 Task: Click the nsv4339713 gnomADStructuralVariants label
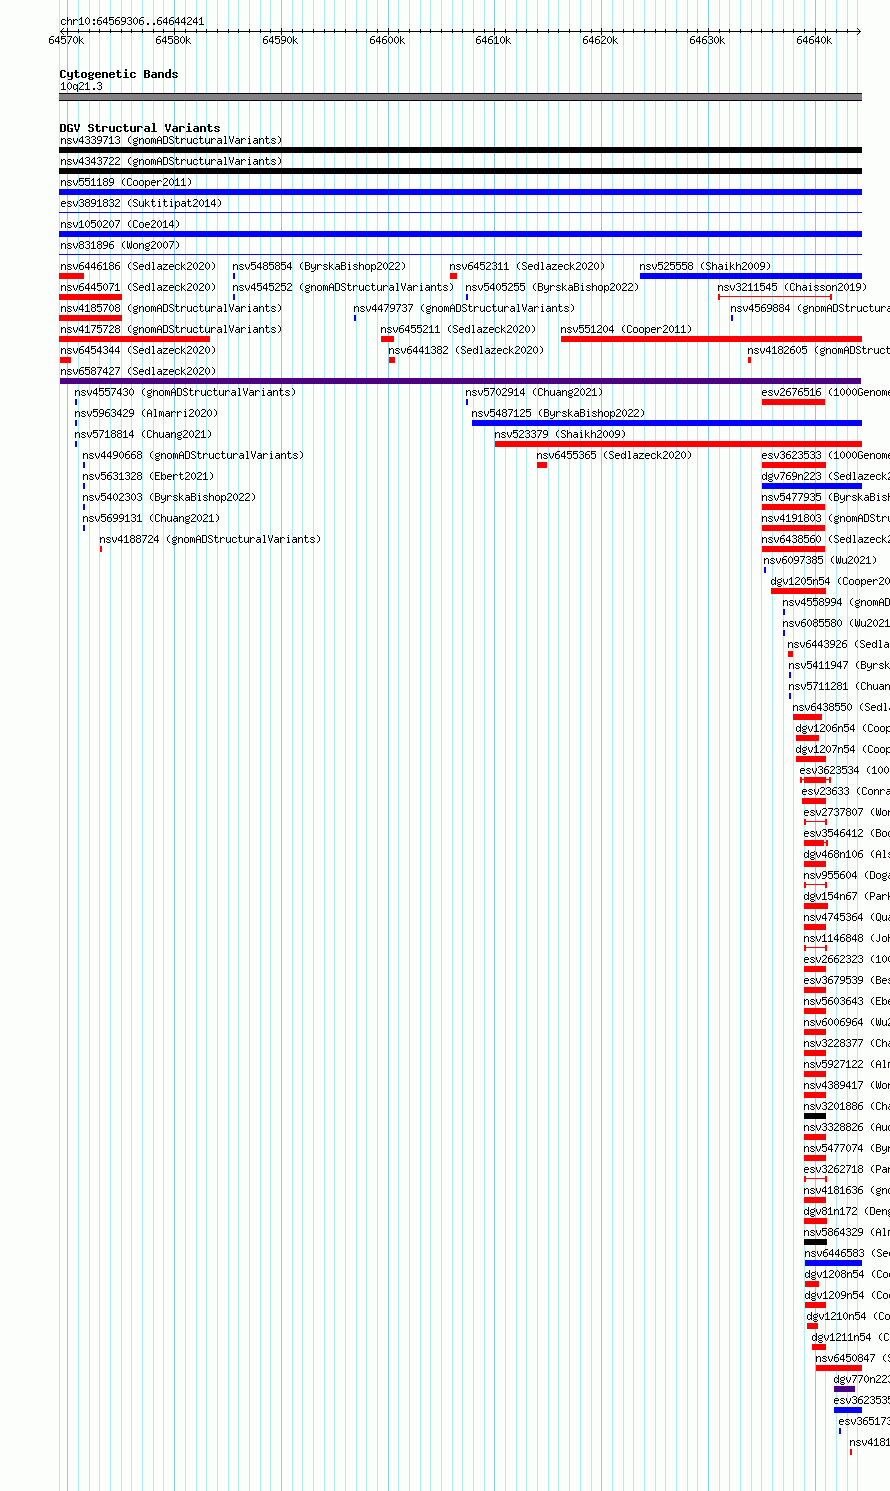[x=171, y=140]
